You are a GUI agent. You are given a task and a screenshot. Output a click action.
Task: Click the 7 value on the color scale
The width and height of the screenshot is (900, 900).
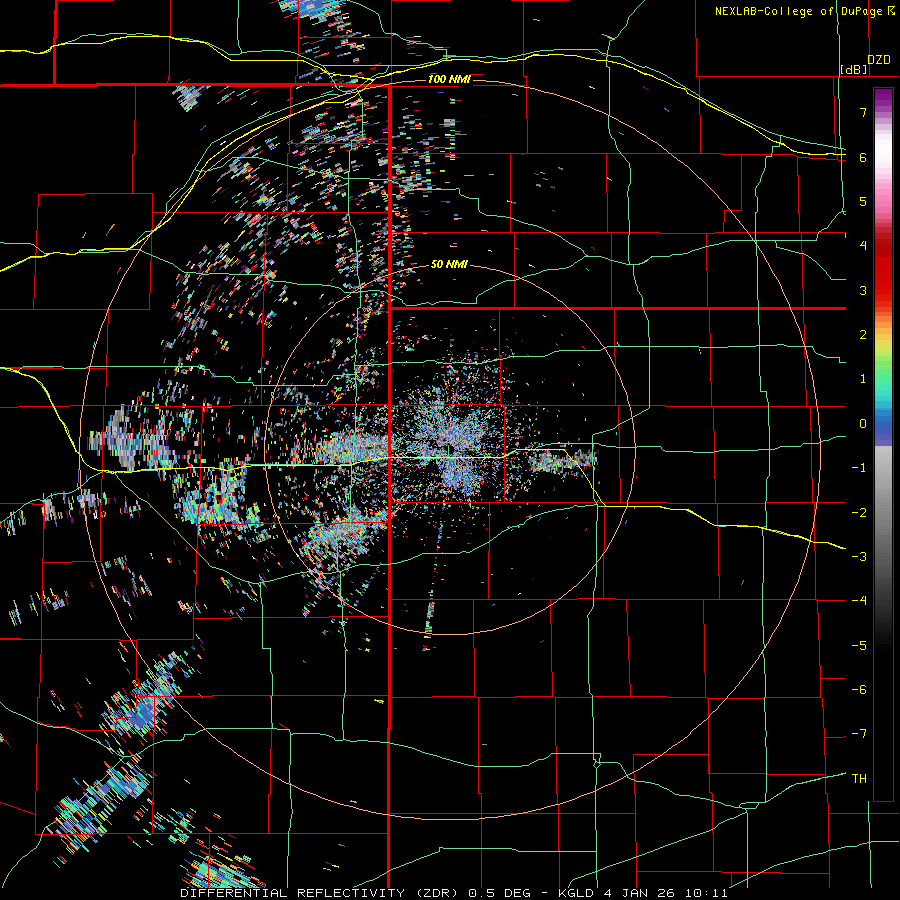pos(863,112)
